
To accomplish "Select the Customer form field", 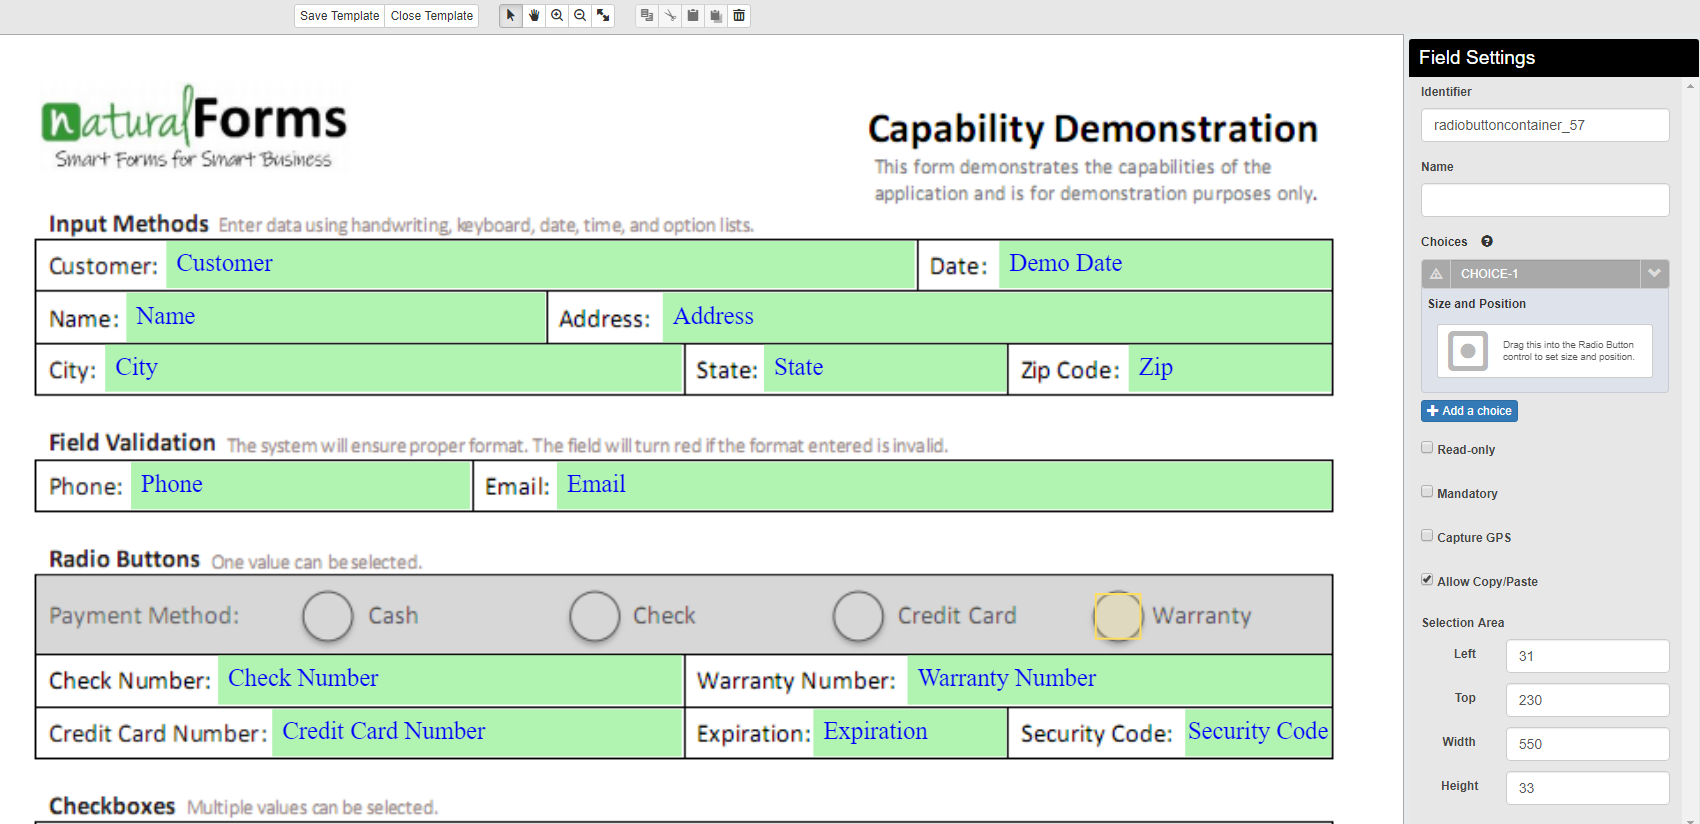I will click(x=541, y=265).
